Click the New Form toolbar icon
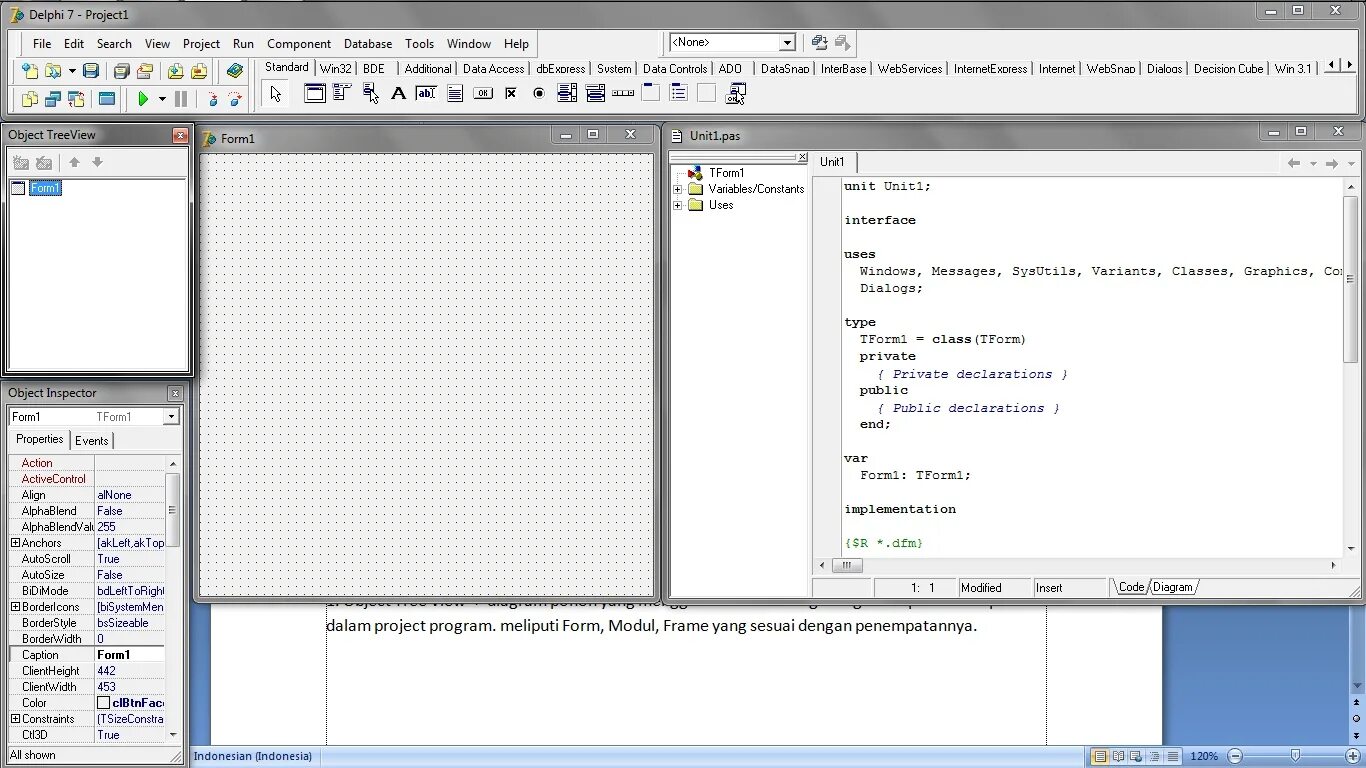1366x768 pixels. [x=106, y=99]
